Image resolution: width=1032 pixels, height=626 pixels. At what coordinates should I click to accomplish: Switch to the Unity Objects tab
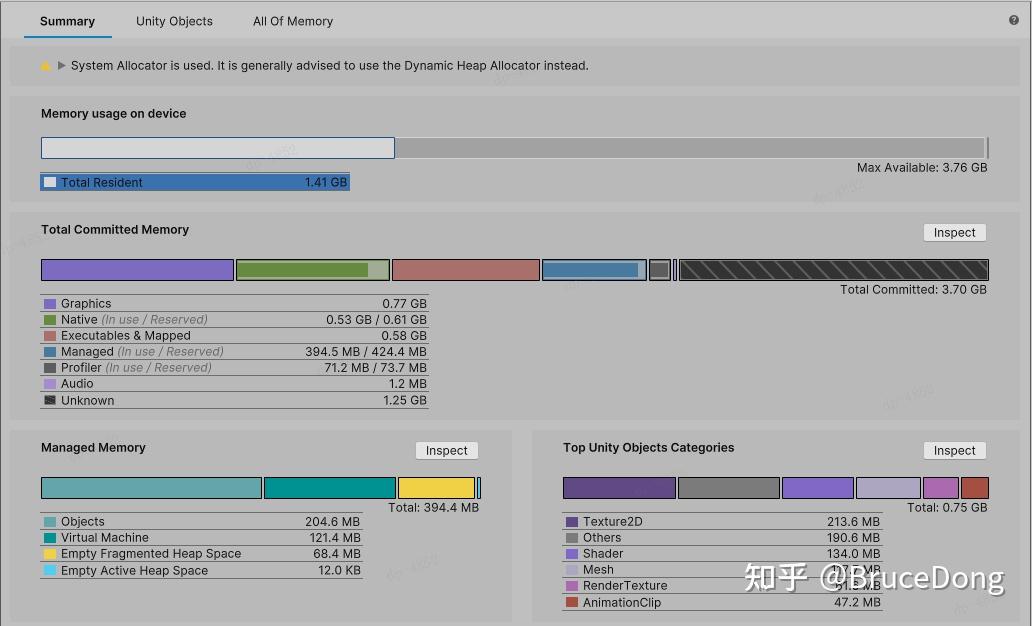[x=174, y=21]
